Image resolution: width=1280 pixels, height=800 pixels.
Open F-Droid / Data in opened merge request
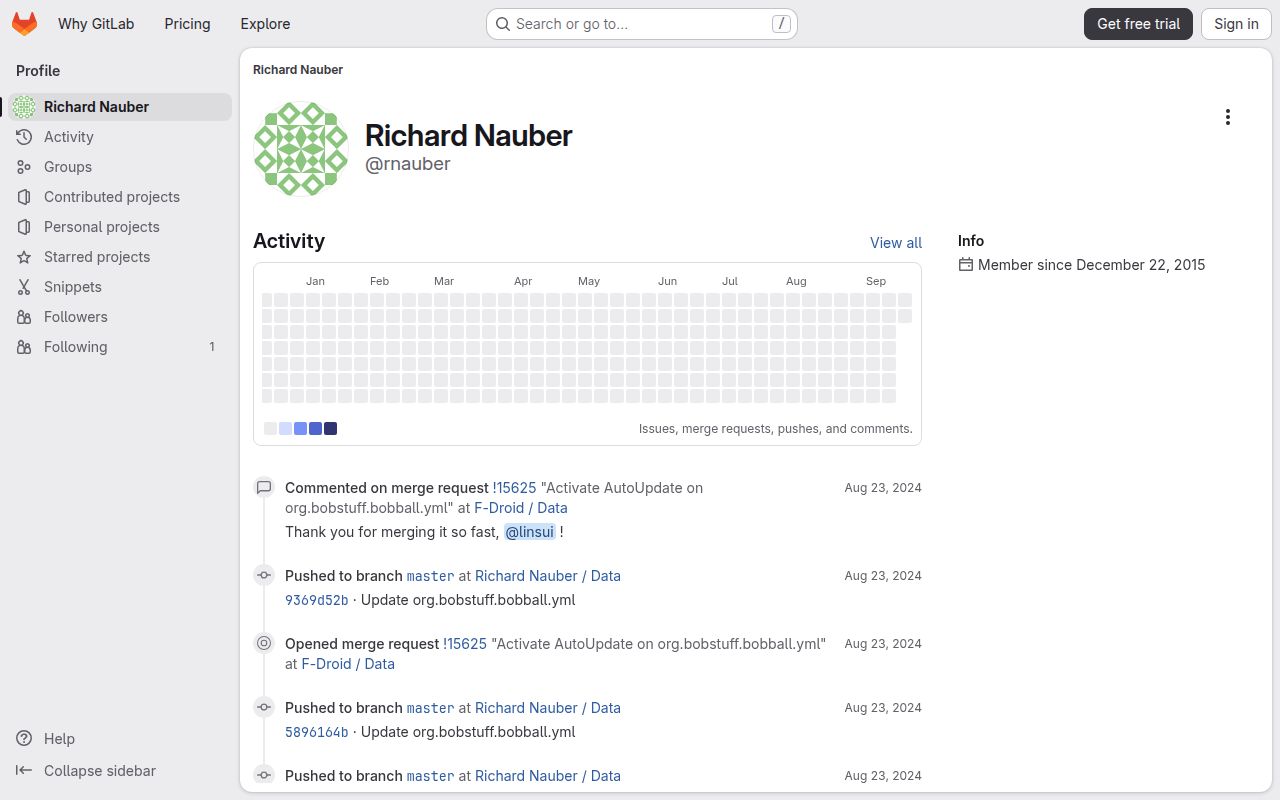[x=348, y=664]
